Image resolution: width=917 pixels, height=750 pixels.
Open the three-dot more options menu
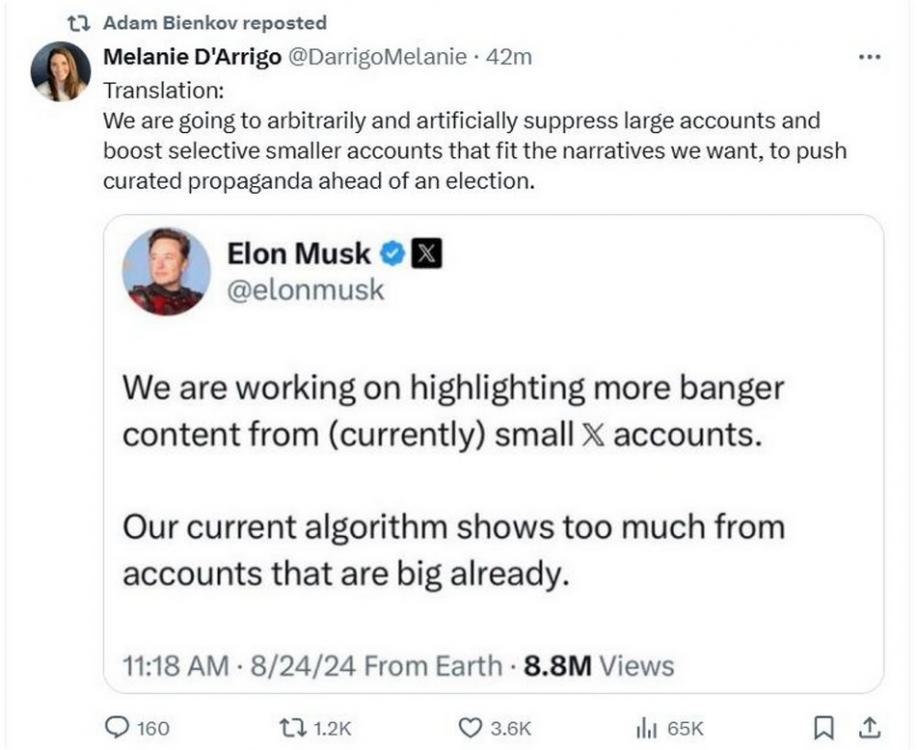tap(870, 57)
